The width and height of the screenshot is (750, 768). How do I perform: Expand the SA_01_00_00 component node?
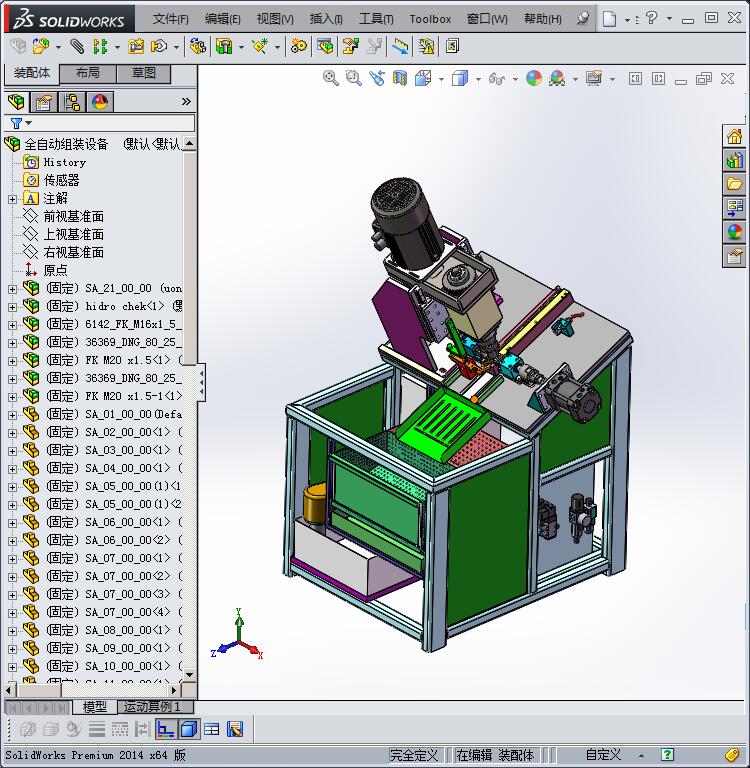coord(13,415)
